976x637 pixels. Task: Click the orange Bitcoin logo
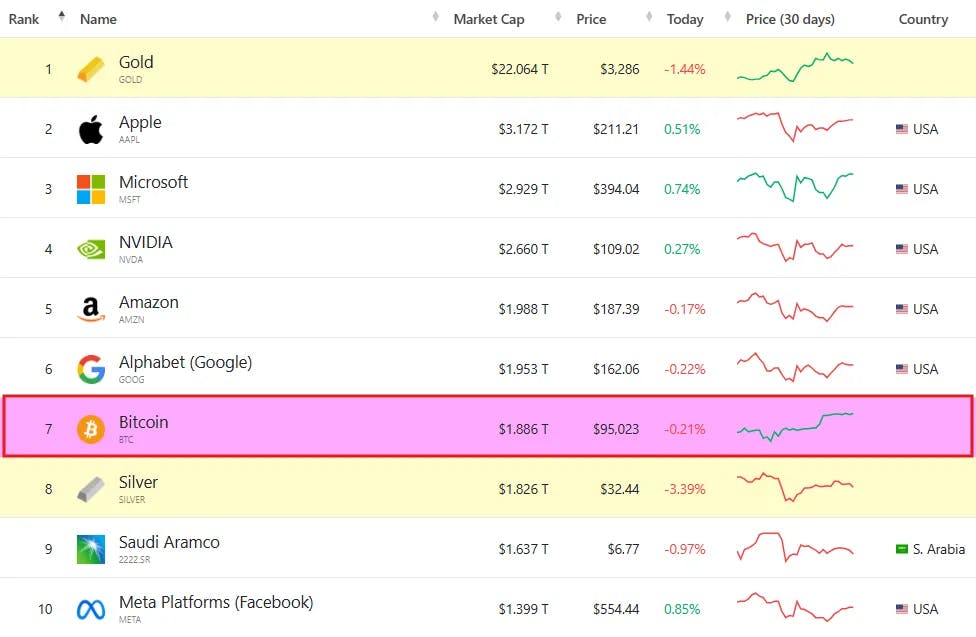[91, 430]
